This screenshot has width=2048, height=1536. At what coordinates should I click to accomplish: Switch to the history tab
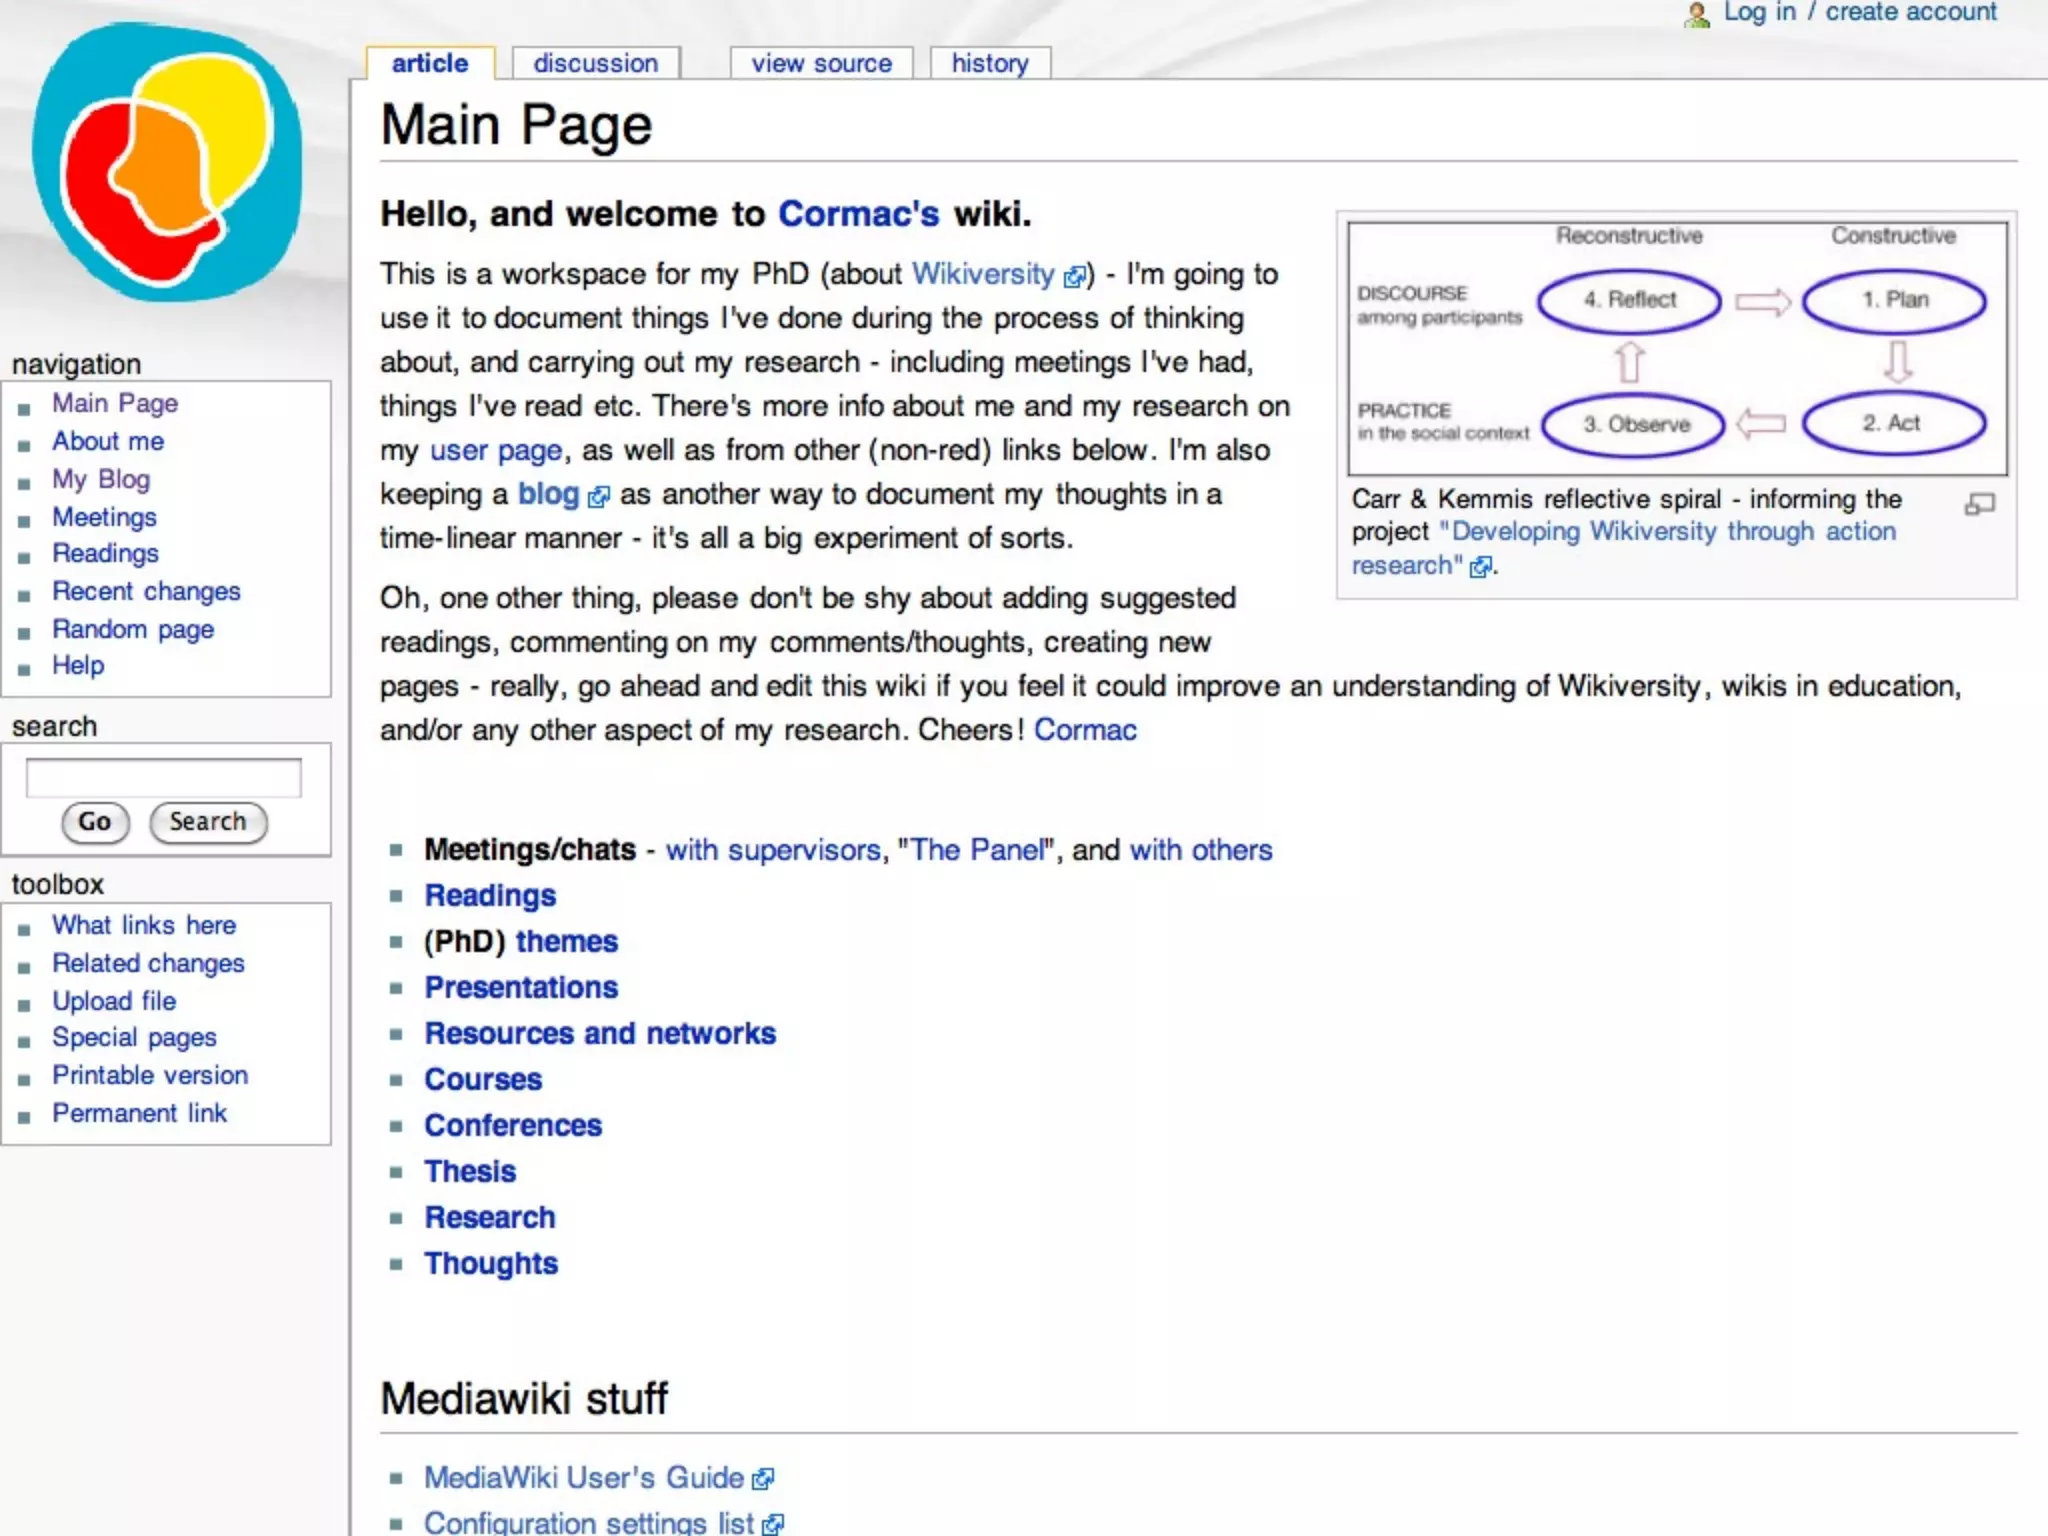[x=989, y=63]
